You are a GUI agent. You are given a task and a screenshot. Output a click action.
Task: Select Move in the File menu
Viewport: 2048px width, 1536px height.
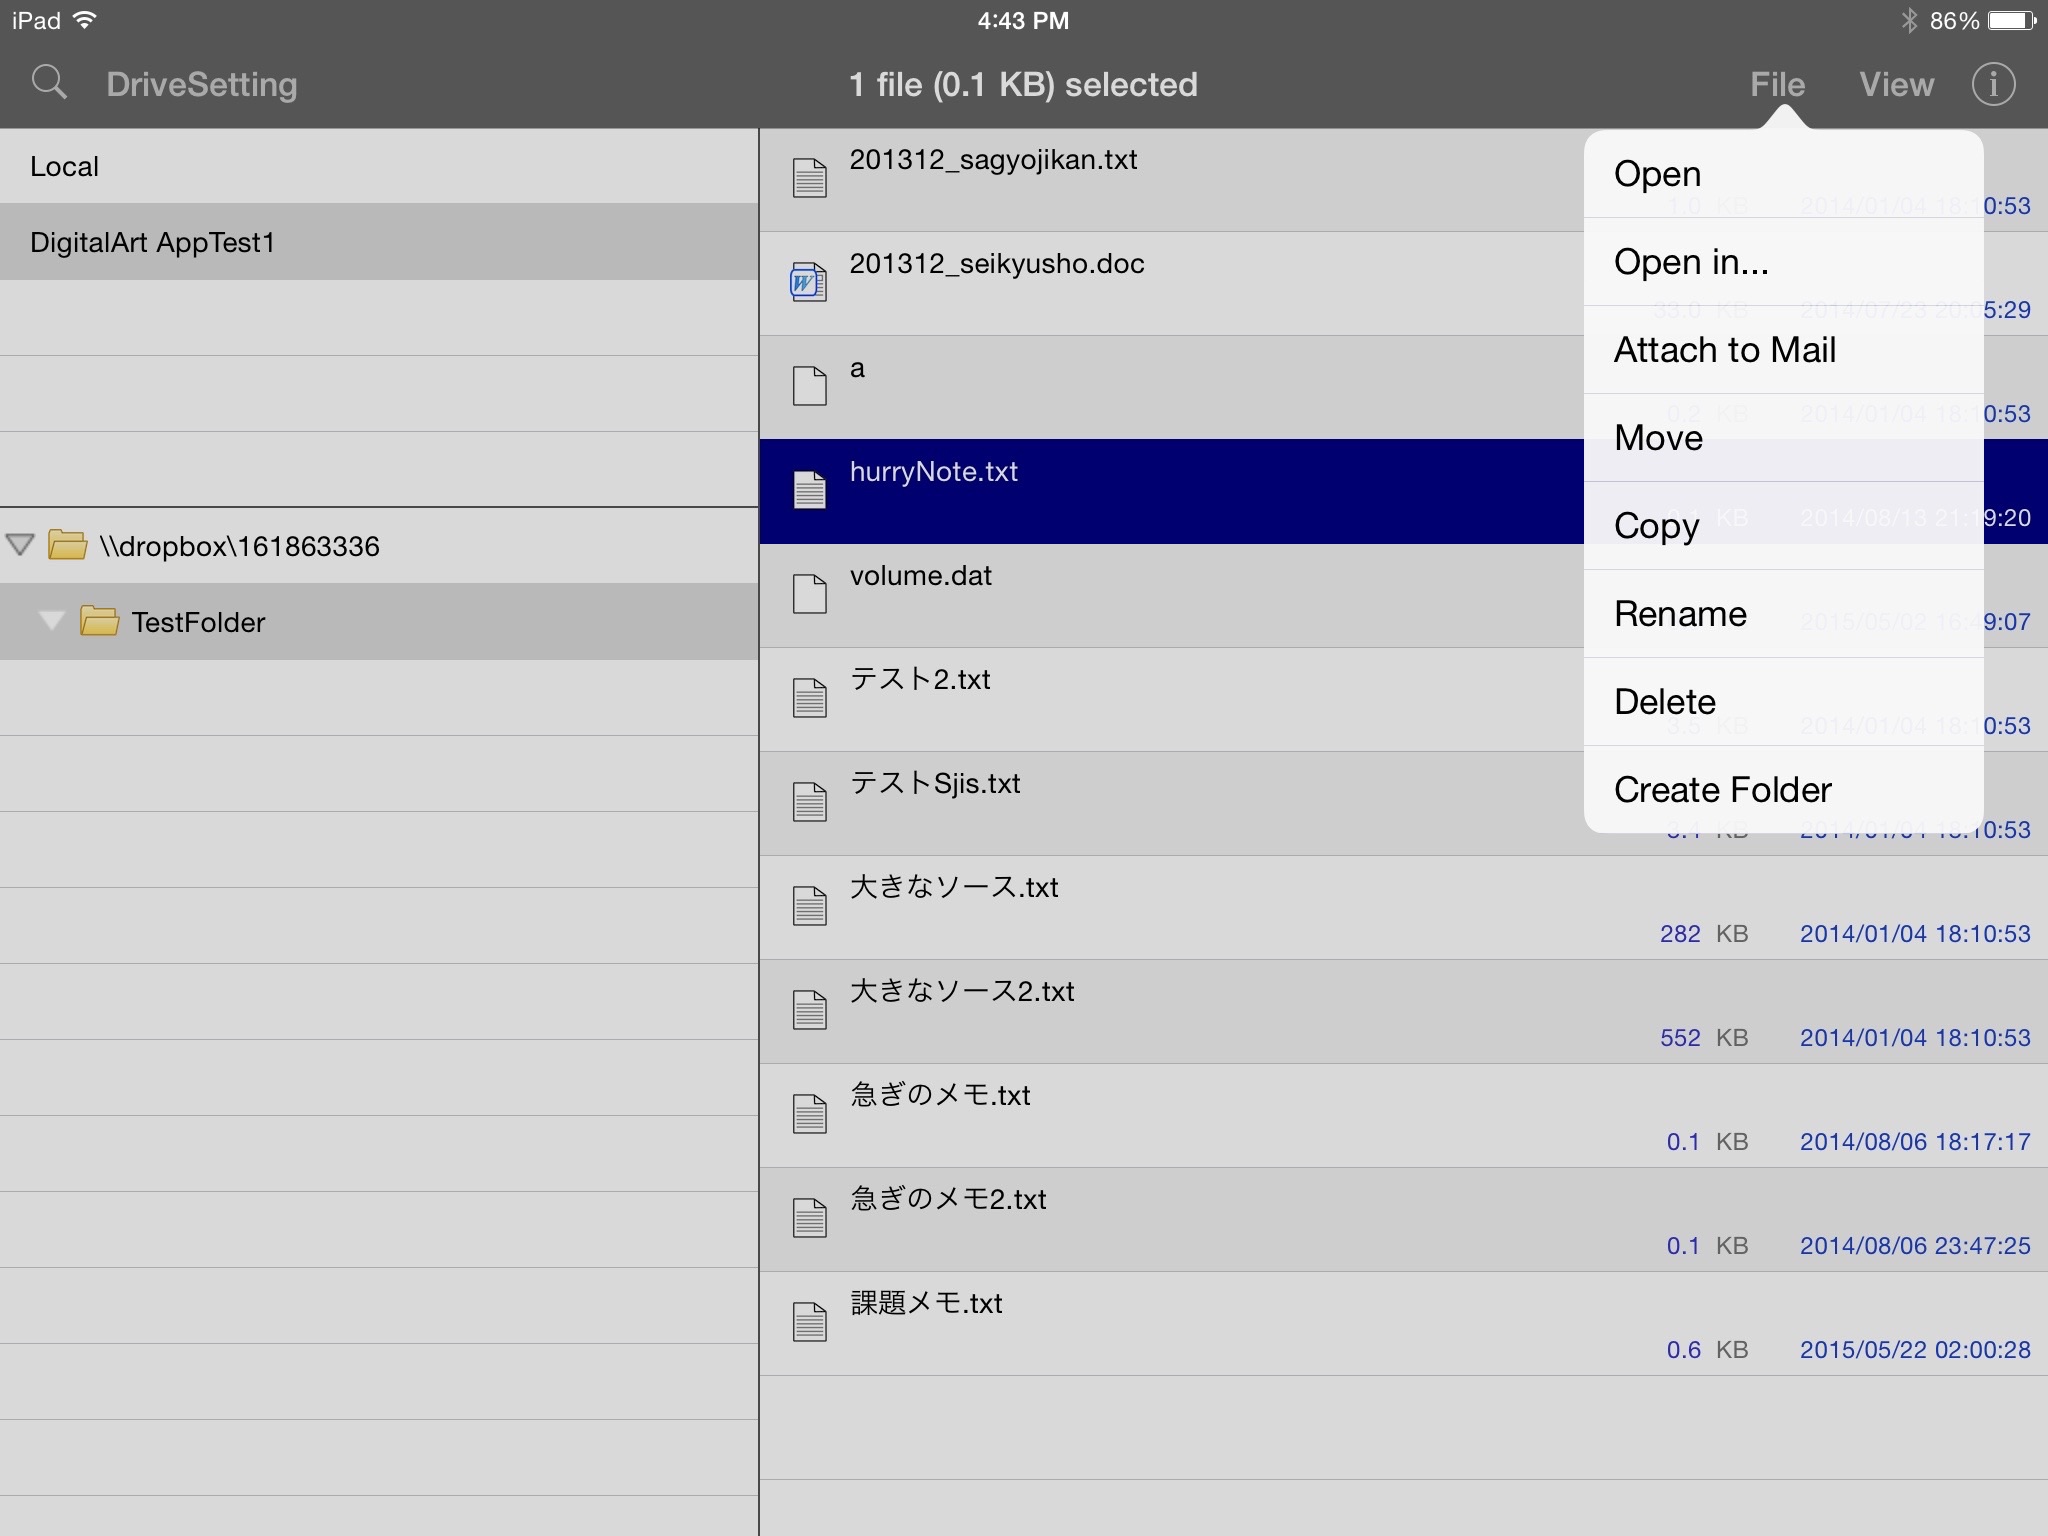coord(1783,438)
